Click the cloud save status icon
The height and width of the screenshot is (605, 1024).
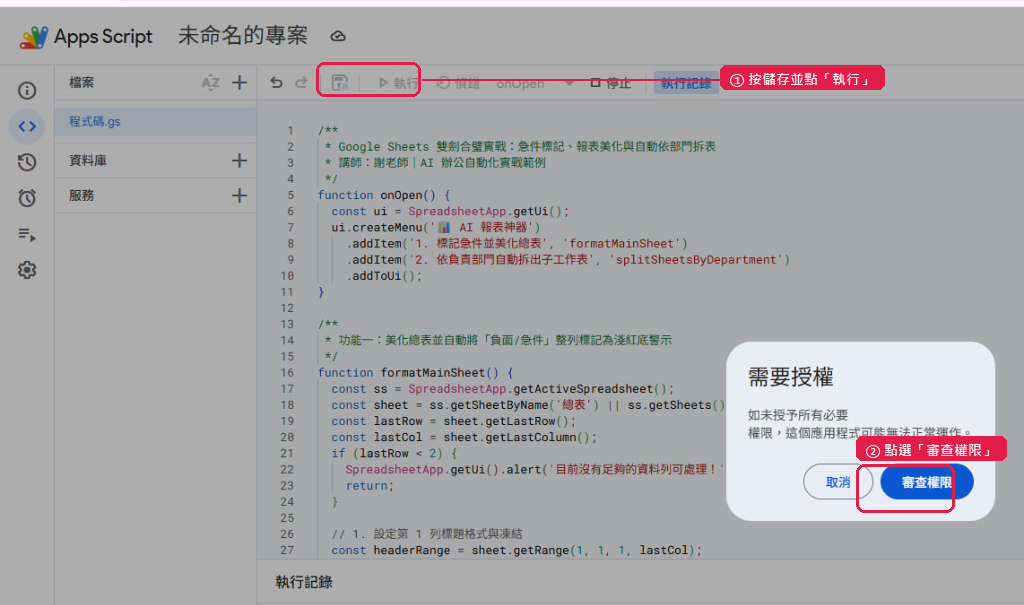click(x=338, y=37)
